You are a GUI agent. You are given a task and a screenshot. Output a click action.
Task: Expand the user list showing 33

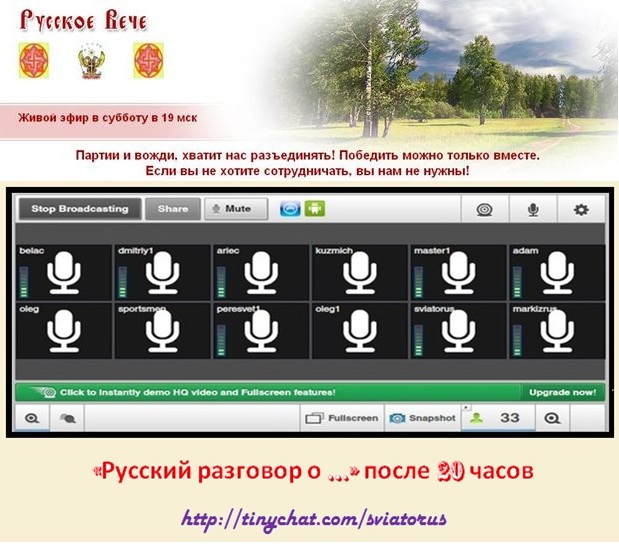[x=497, y=418]
